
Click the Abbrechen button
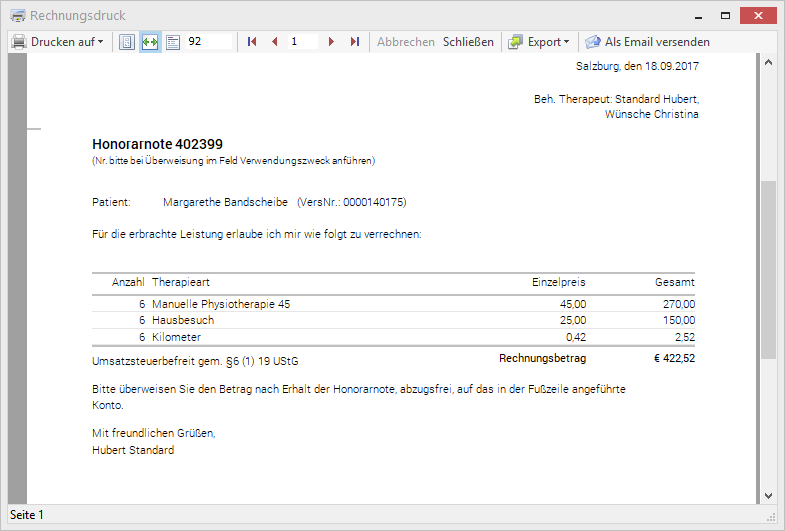[405, 42]
